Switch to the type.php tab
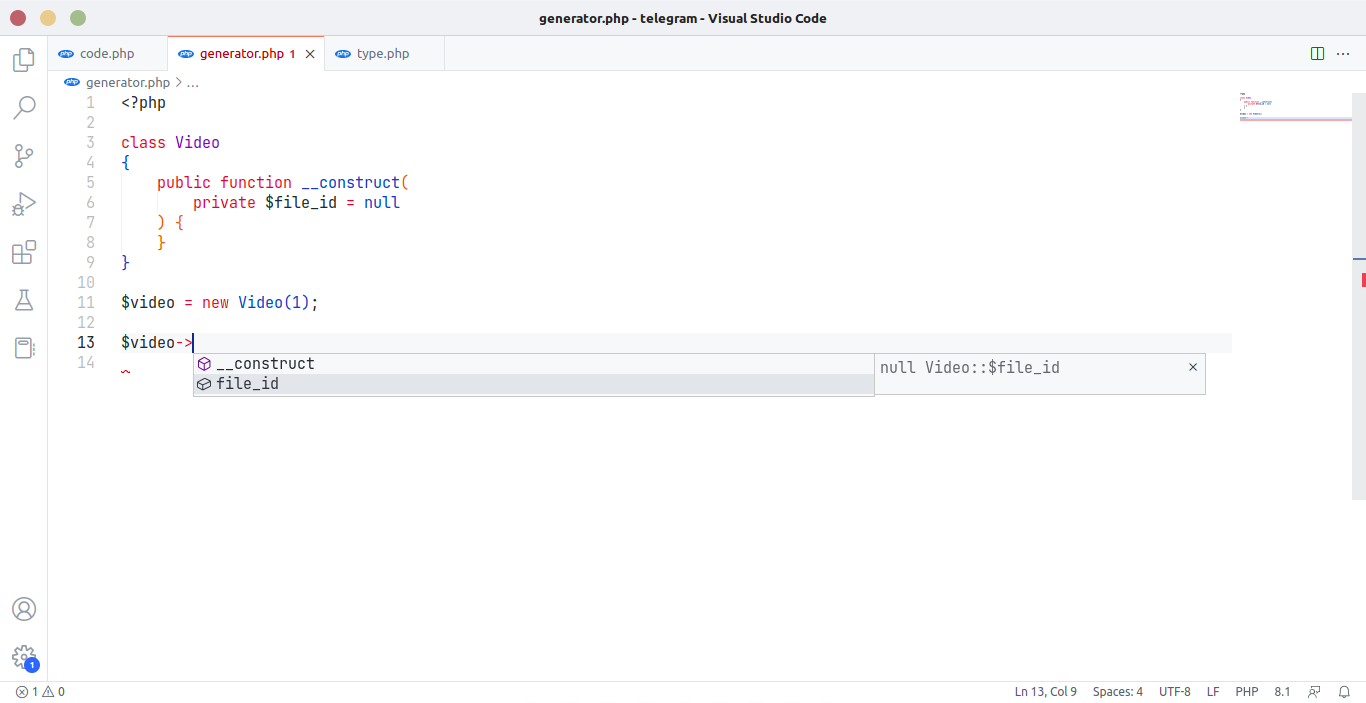The height and width of the screenshot is (703, 1366). pos(383,54)
